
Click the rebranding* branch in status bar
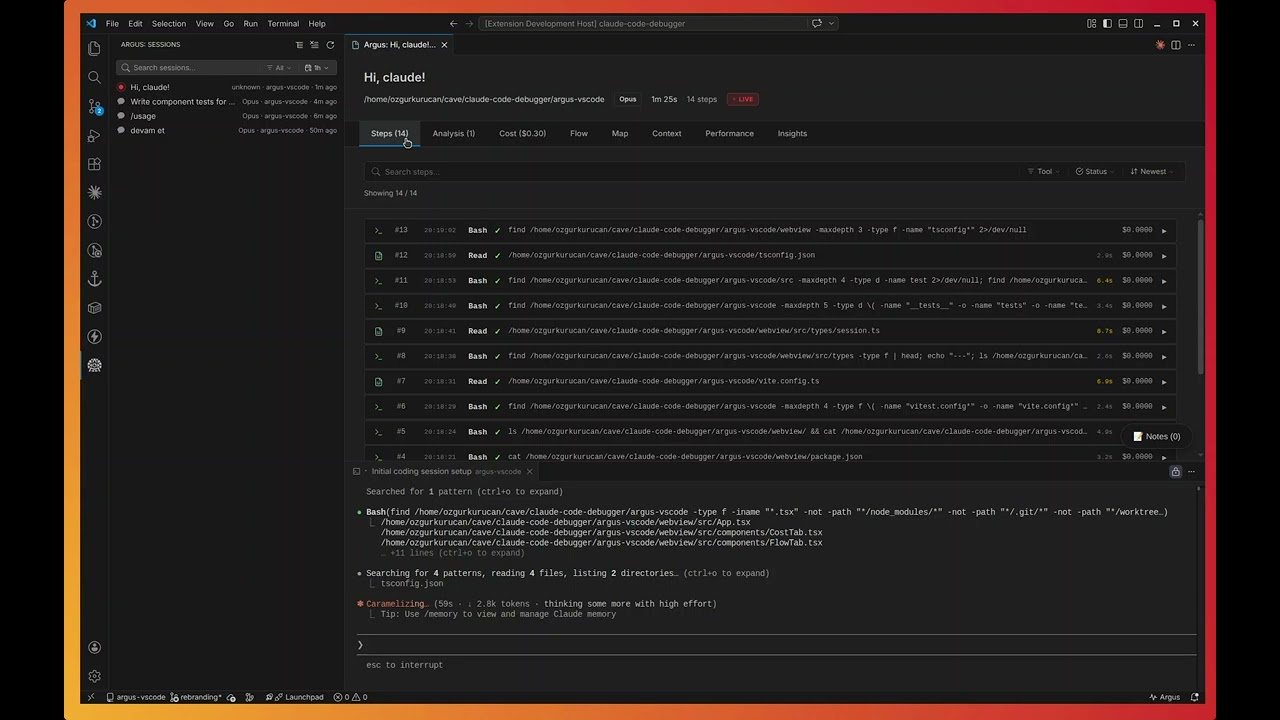coord(195,697)
